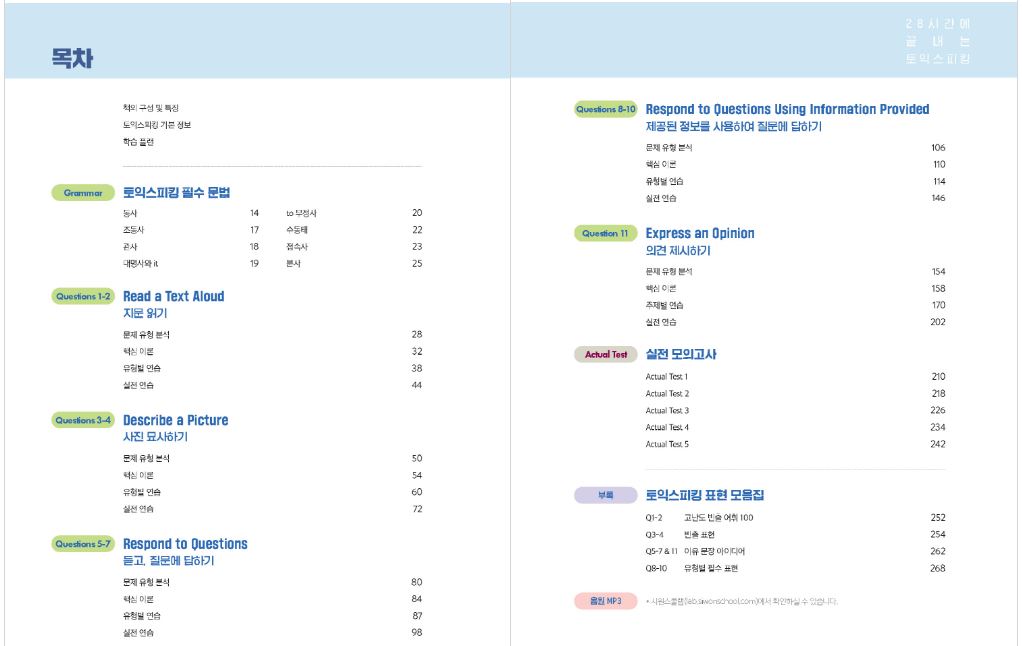Click the pink 음원 MP3 badge
Viewport: 1022px width, 646px height.
click(x=606, y=601)
